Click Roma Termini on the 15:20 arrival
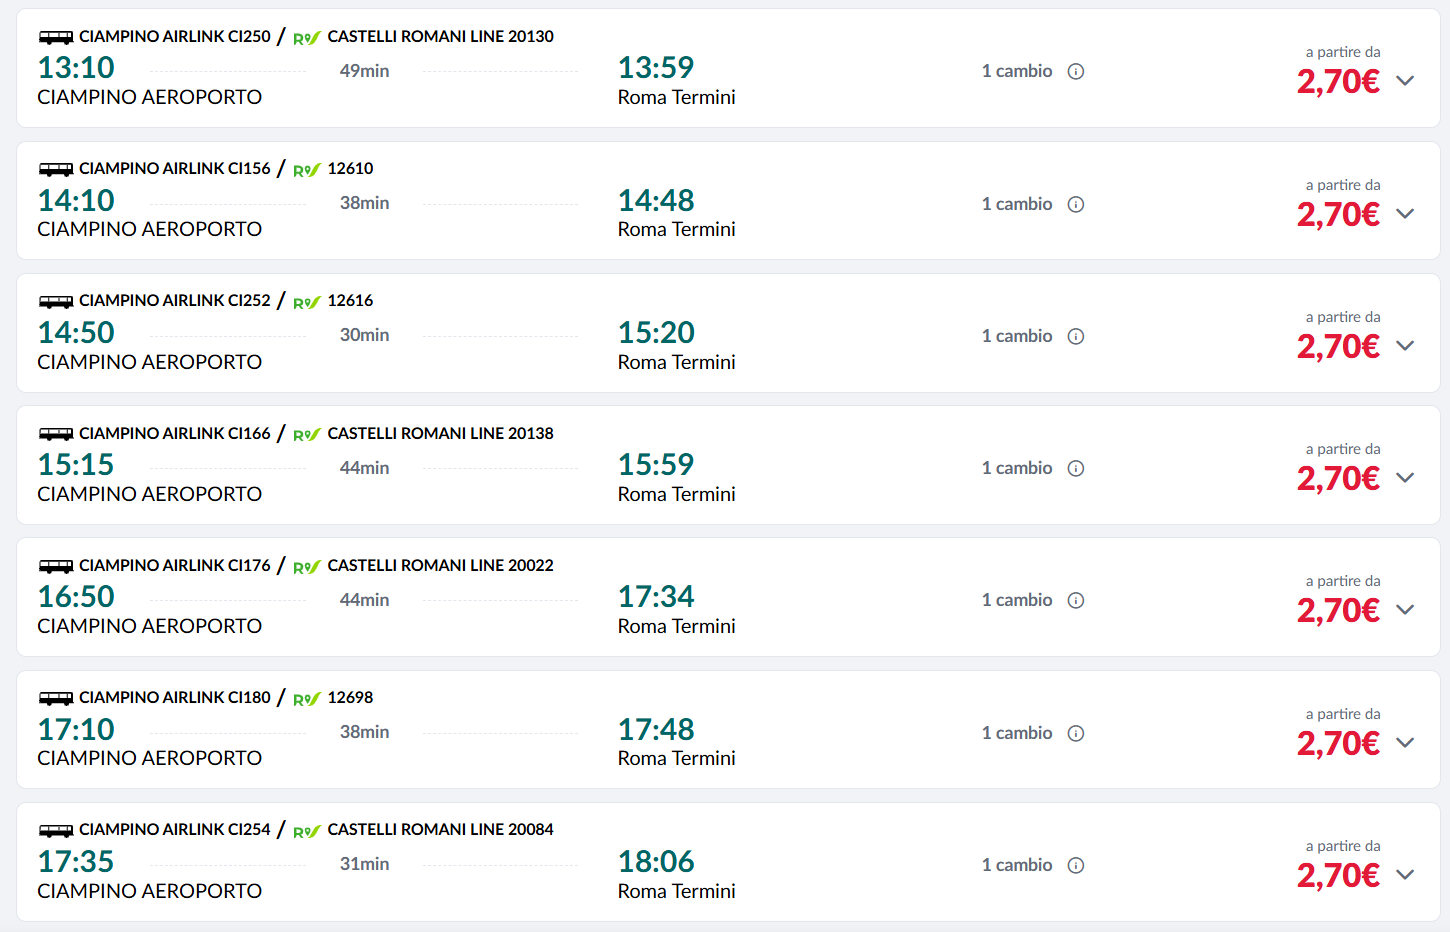Viewport: 1450px width, 932px height. tap(676, 362)
